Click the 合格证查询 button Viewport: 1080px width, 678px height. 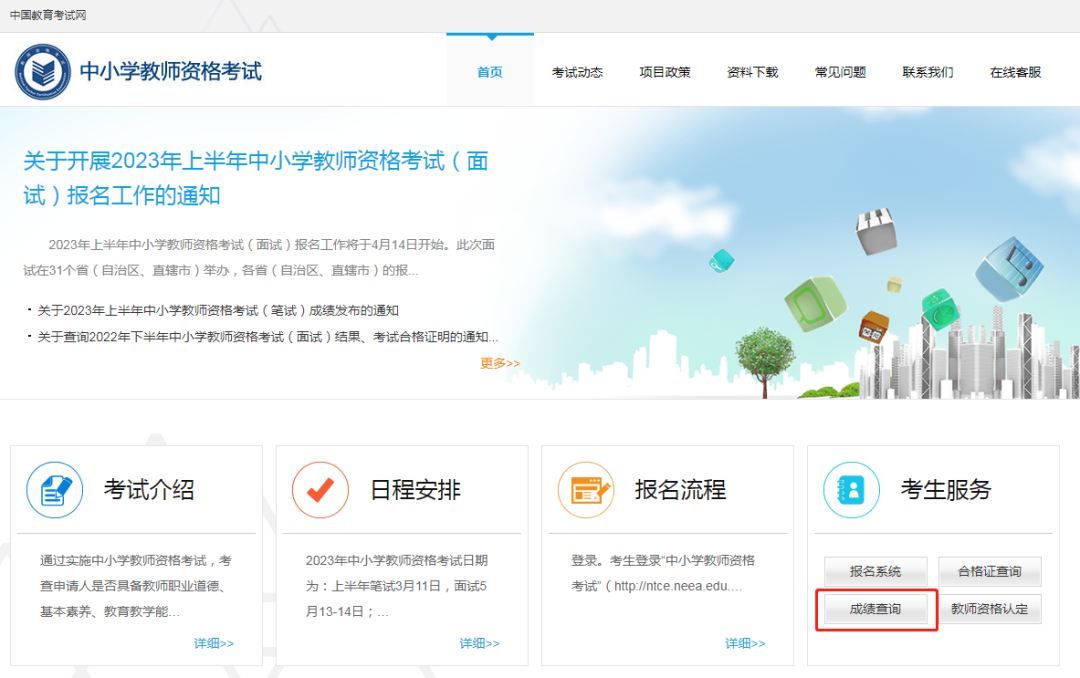tap(990, 571)
